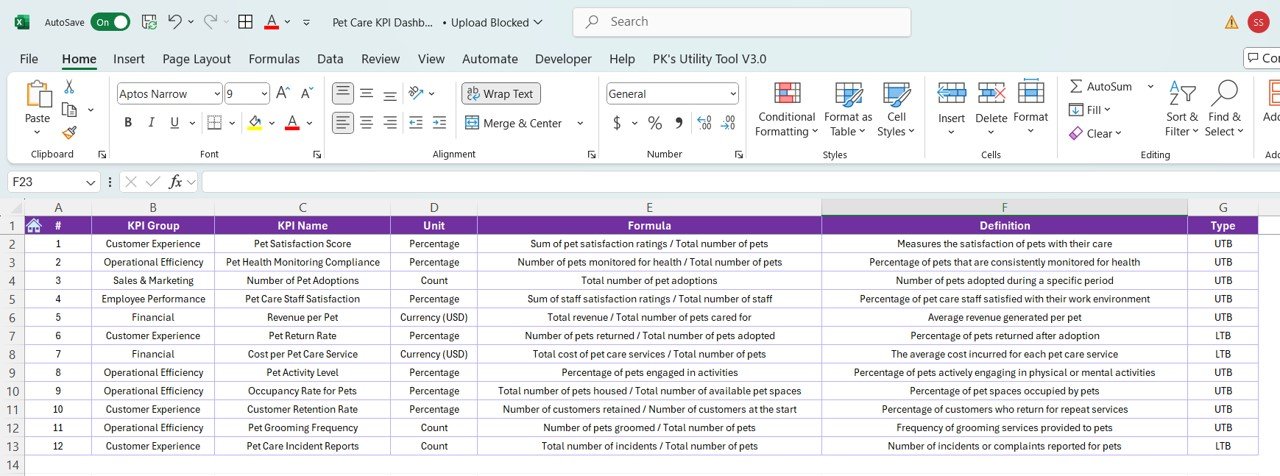The height and width of the screenshot is (476, 1280).
Task: Switch to the Formulas tab
Action: pyautogui.click(x=274, y=59)
